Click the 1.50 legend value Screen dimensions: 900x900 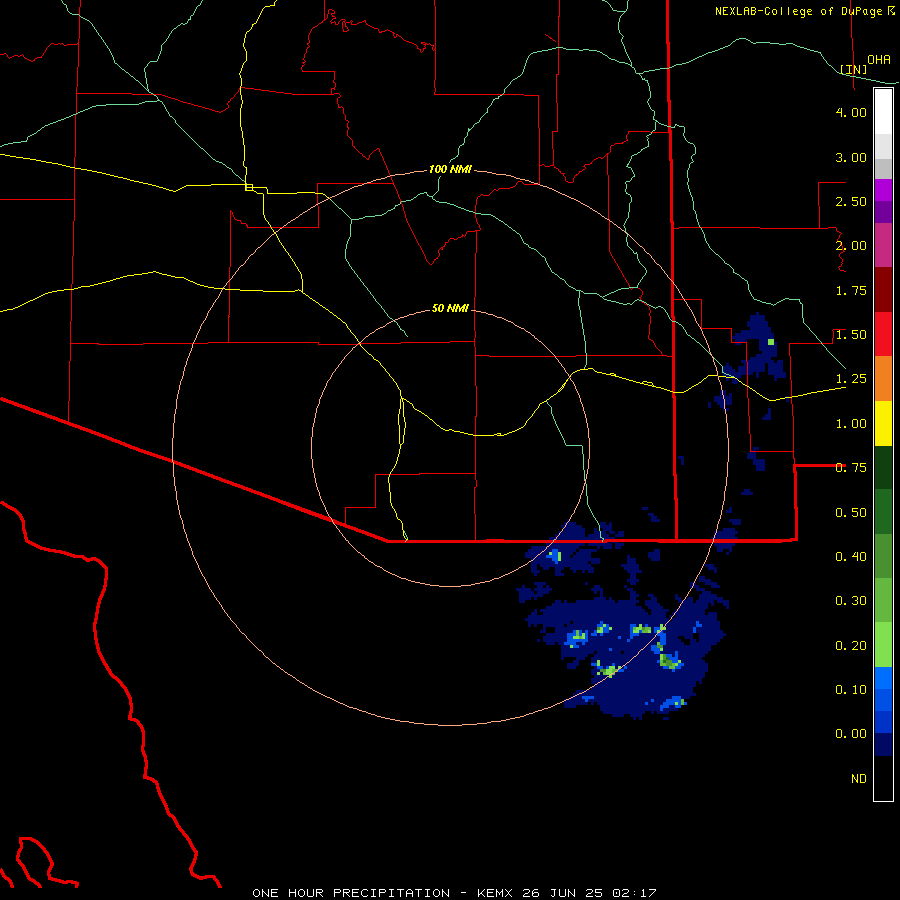pyautogui.click(x=851, y=335)
